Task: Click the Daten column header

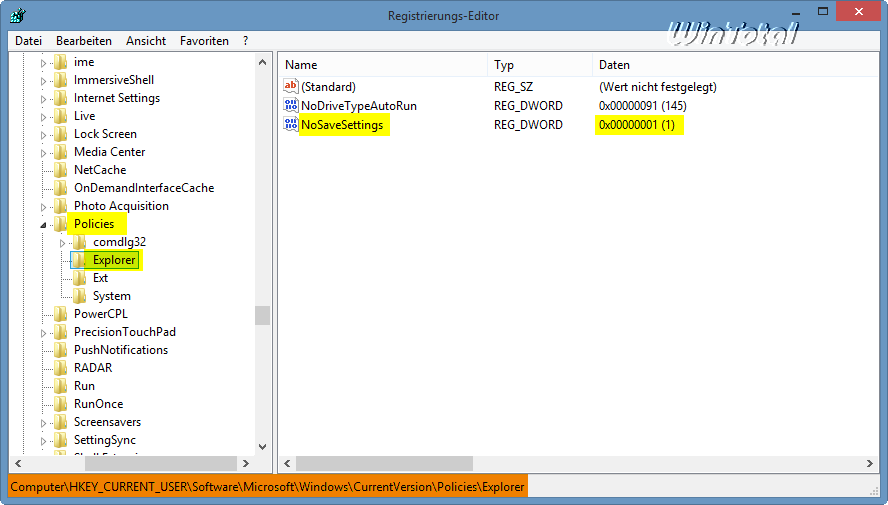Action: [x=736, y=65]
